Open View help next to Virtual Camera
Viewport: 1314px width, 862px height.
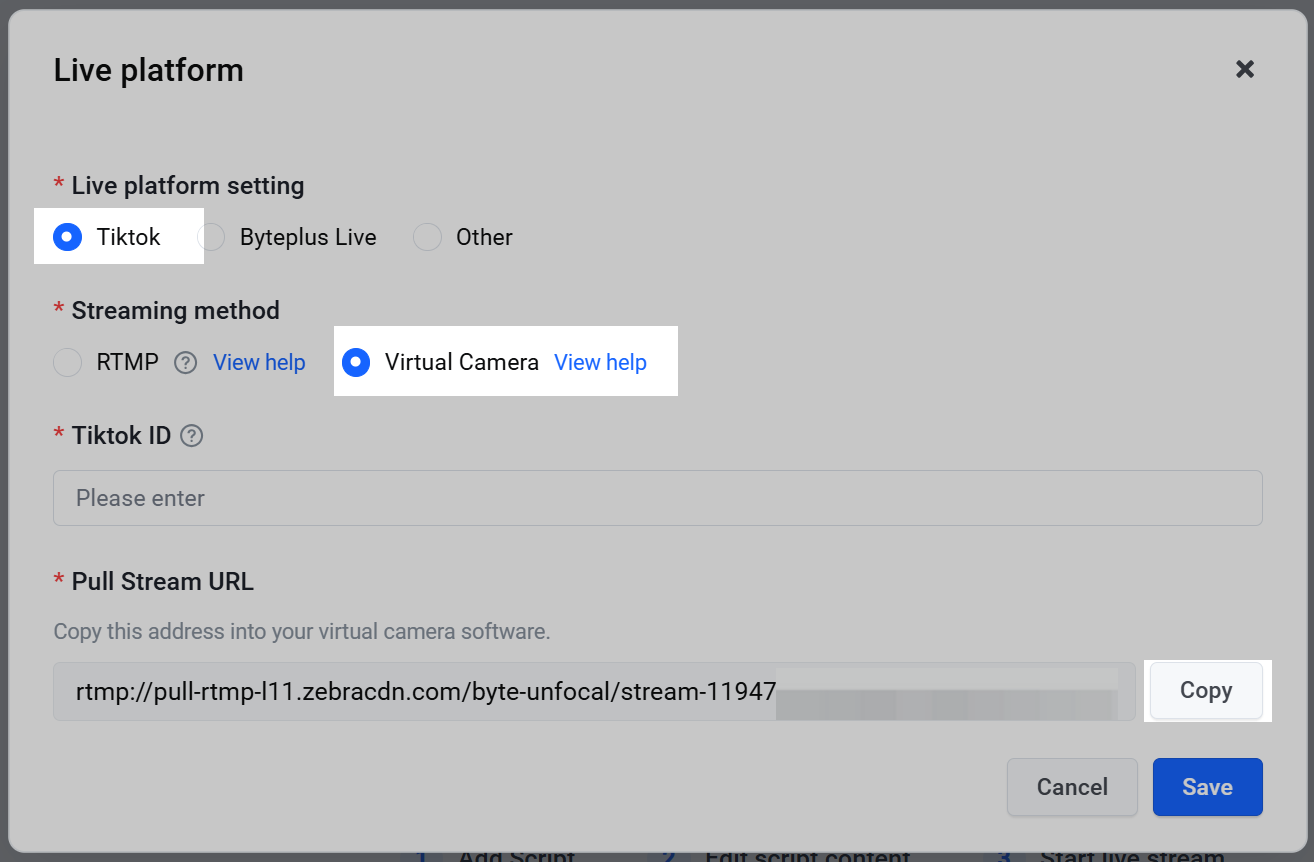point(600,362)
